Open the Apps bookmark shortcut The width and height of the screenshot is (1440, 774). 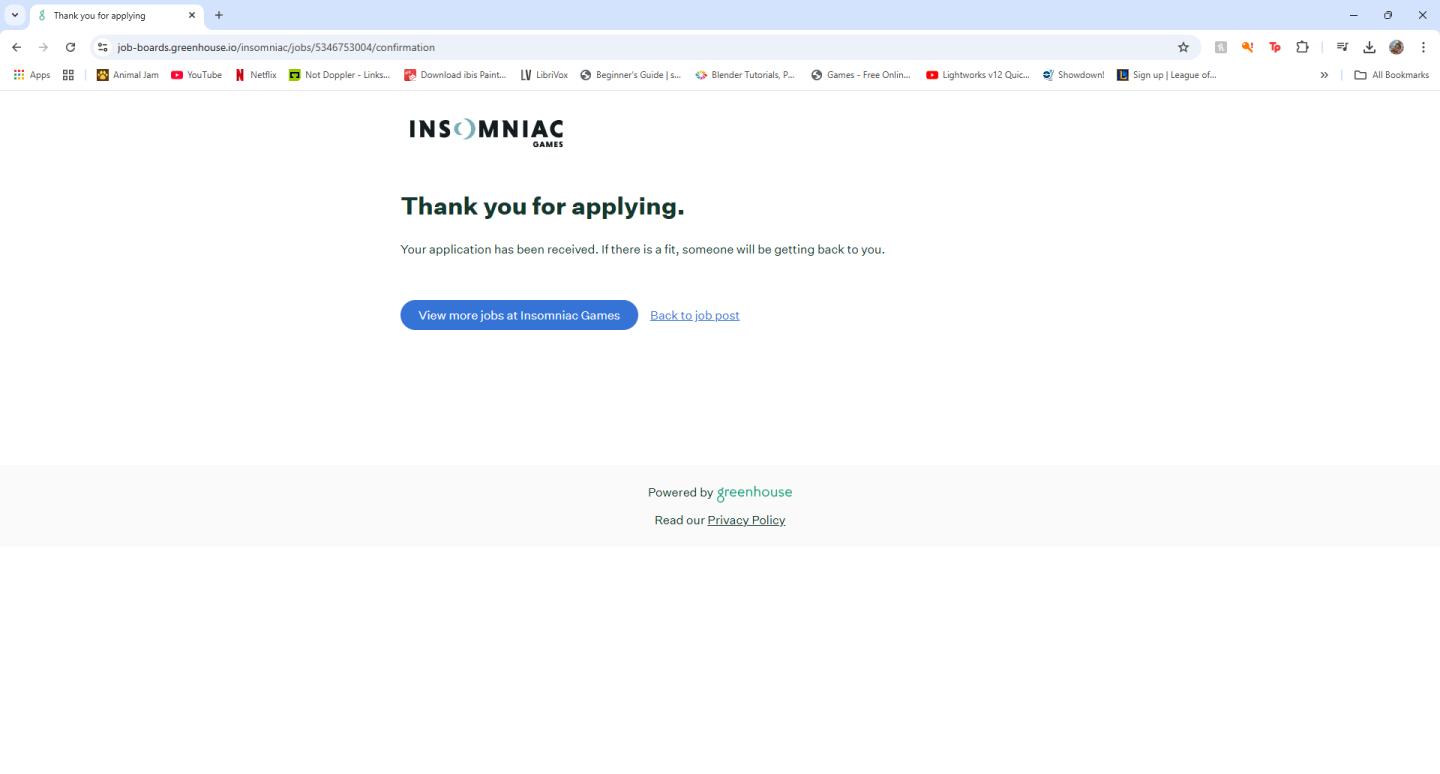[32, 75]
